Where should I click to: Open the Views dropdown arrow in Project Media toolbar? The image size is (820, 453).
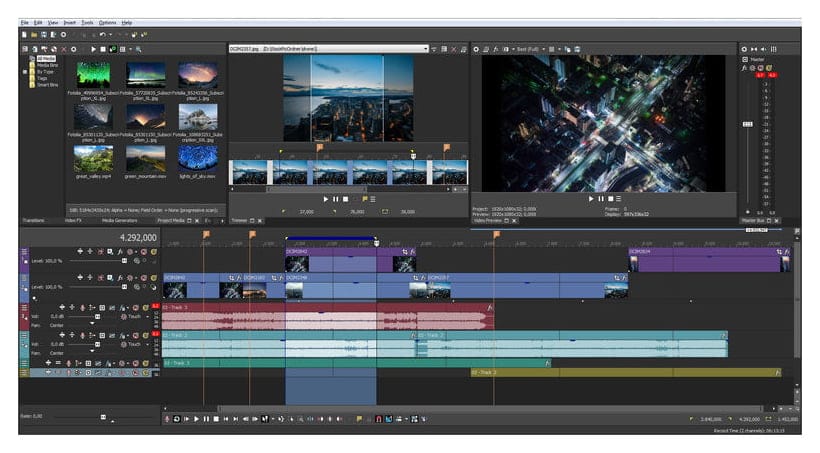(130, 49)
